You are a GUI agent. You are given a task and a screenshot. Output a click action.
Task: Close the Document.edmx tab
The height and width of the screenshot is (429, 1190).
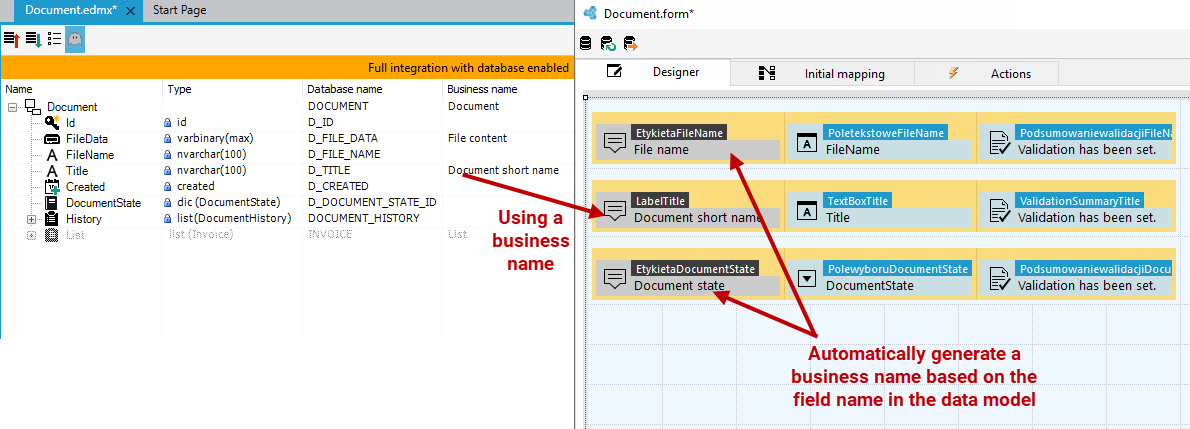130,11
